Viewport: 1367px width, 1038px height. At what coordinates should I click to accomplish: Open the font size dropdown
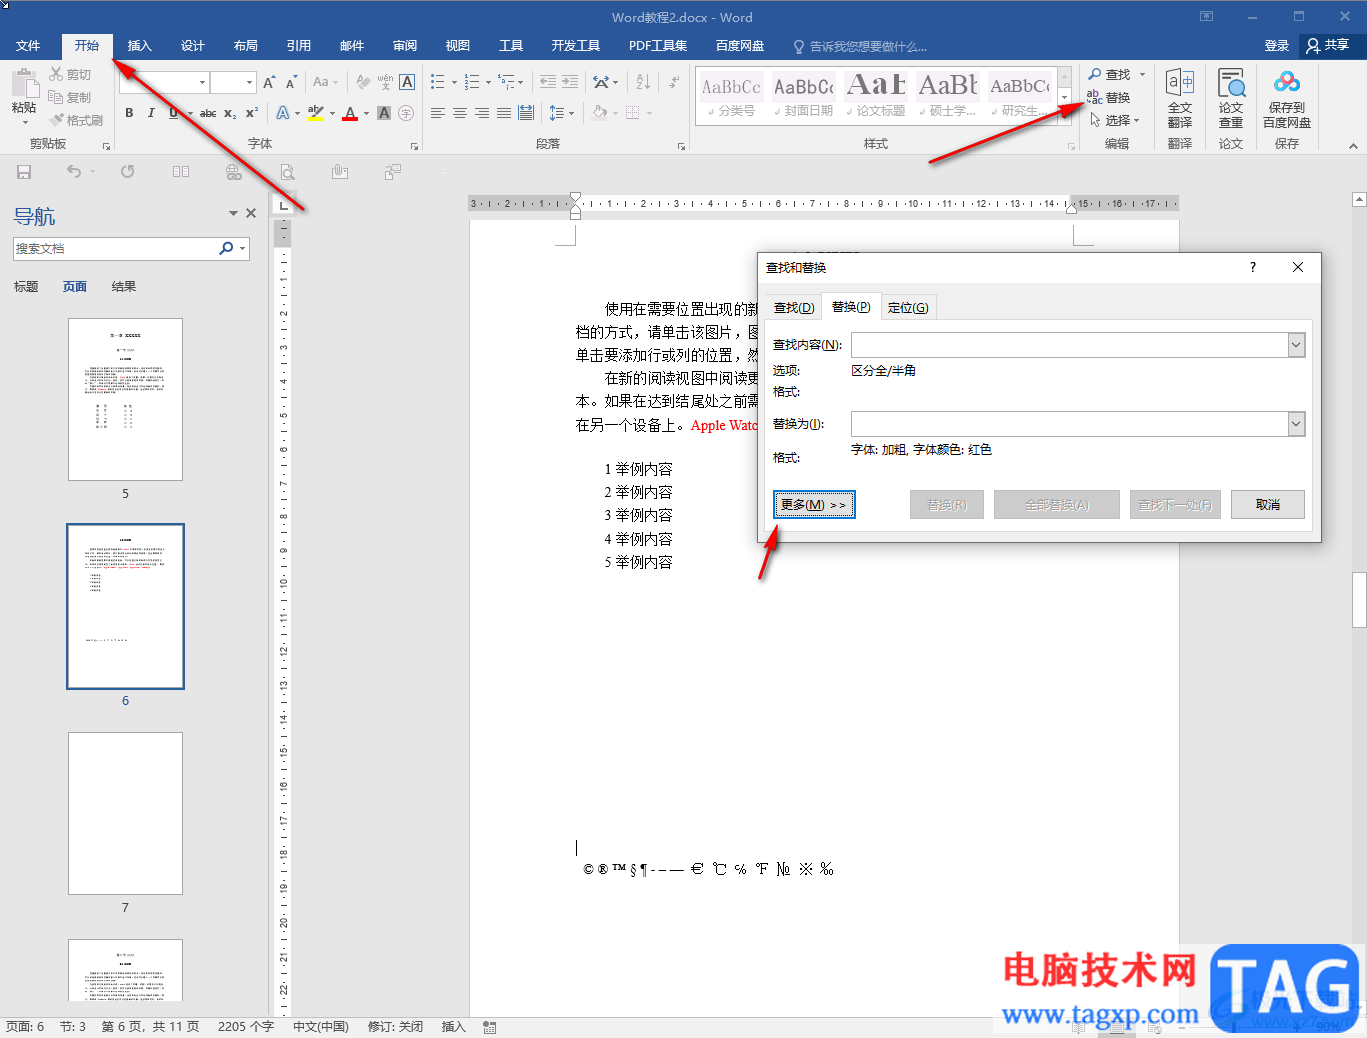(249, 83)
